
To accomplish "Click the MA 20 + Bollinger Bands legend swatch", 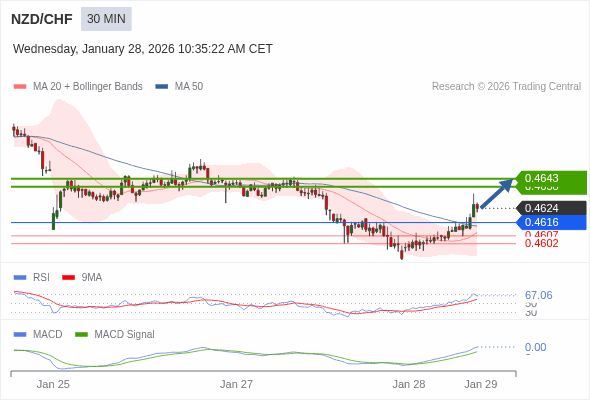I will tap(20, 87).
